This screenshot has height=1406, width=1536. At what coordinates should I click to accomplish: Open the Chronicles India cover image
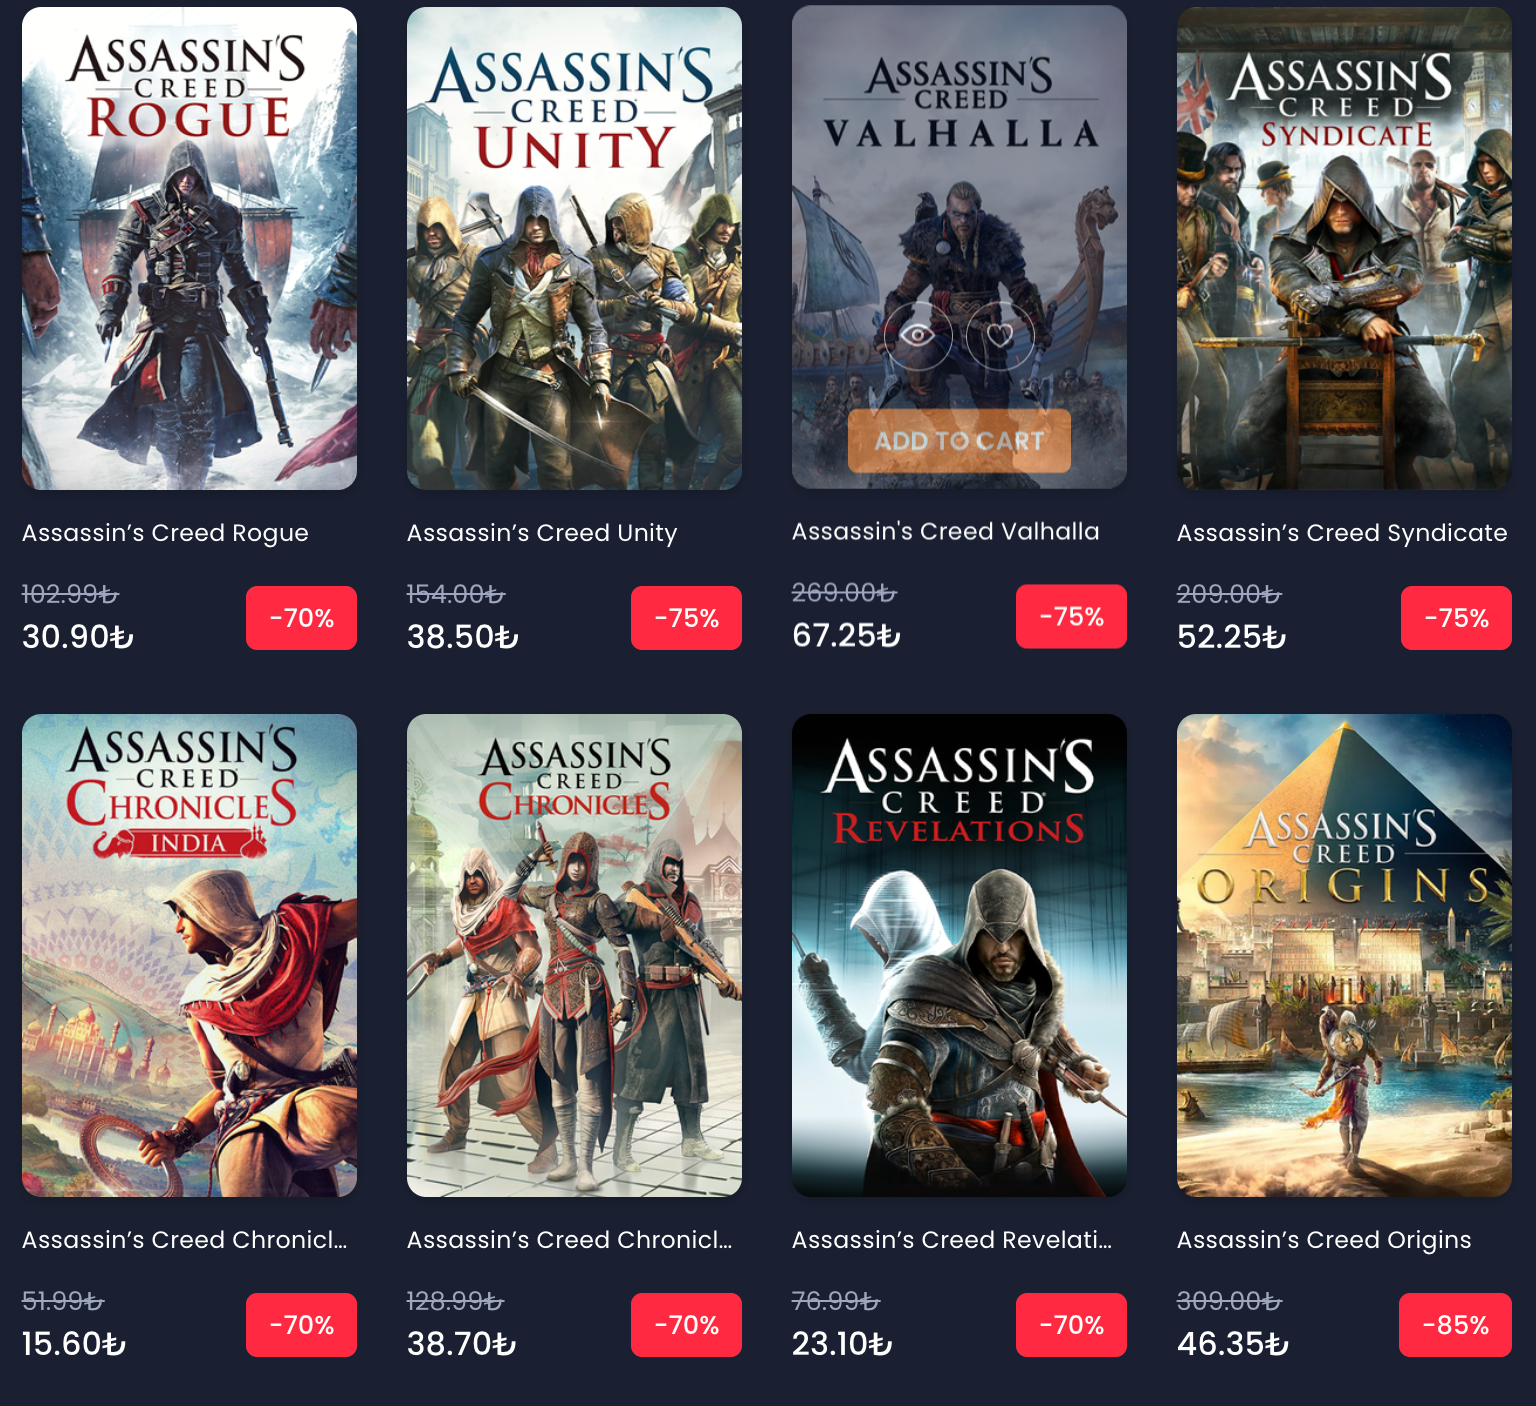click(189, 955)
